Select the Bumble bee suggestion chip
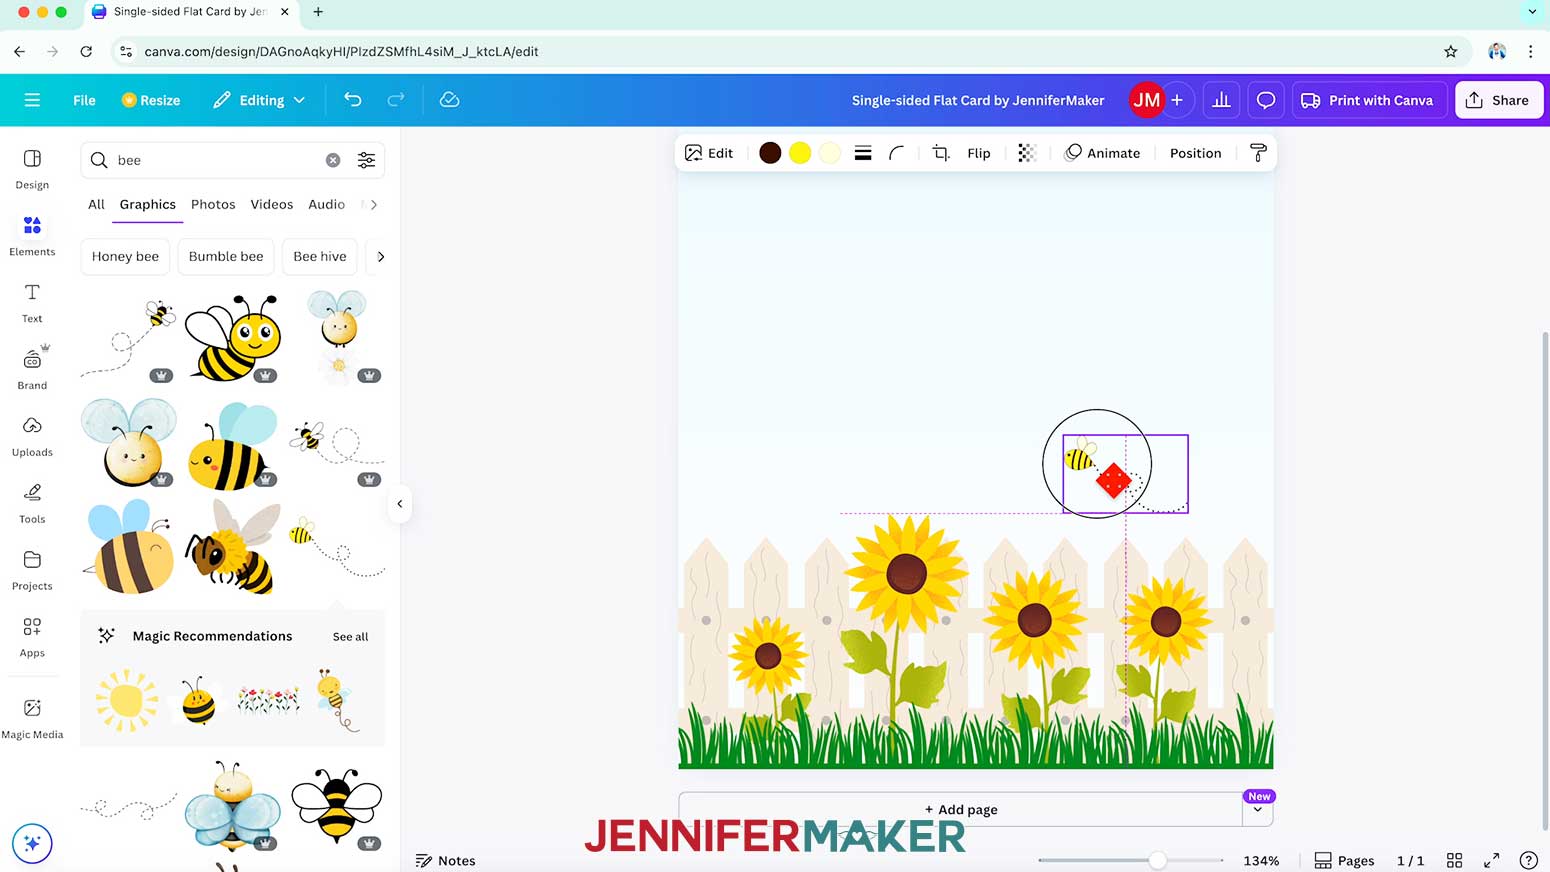Image resolution: width=1550 pixels, height=872 pixels. [x=226, y=256]
